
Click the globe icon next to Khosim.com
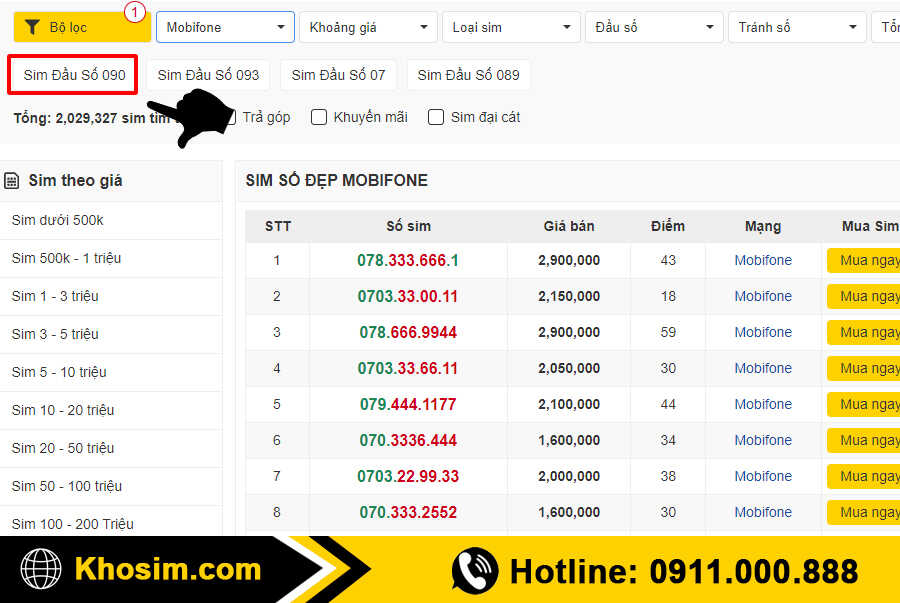tap(41, 570)
